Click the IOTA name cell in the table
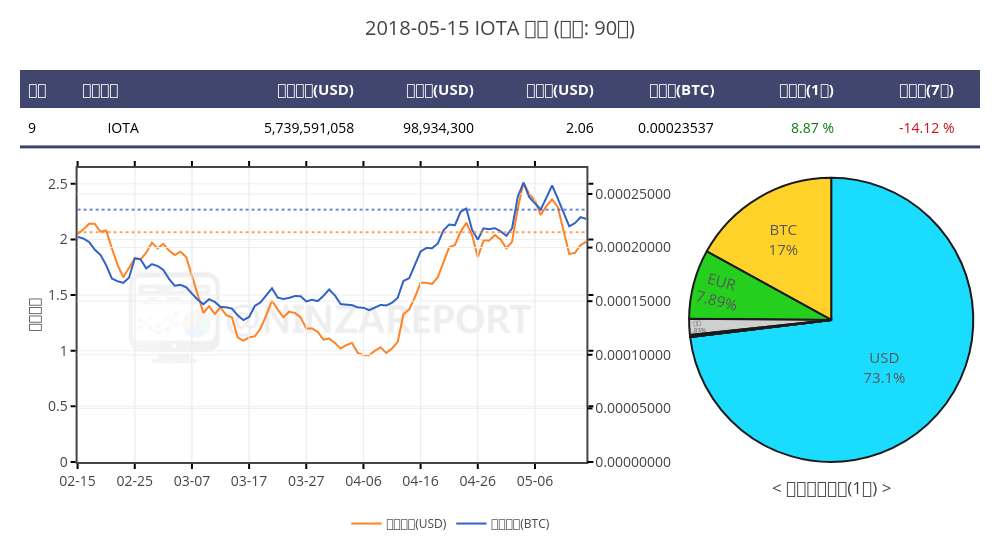The width and height of the screenshot is (1000, 550). pos(123,128)
